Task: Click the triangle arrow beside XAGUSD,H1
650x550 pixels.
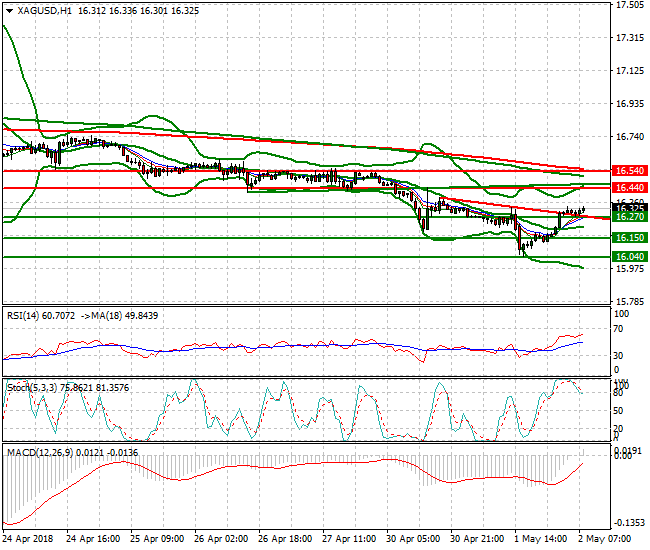Action: coord(8,10)
